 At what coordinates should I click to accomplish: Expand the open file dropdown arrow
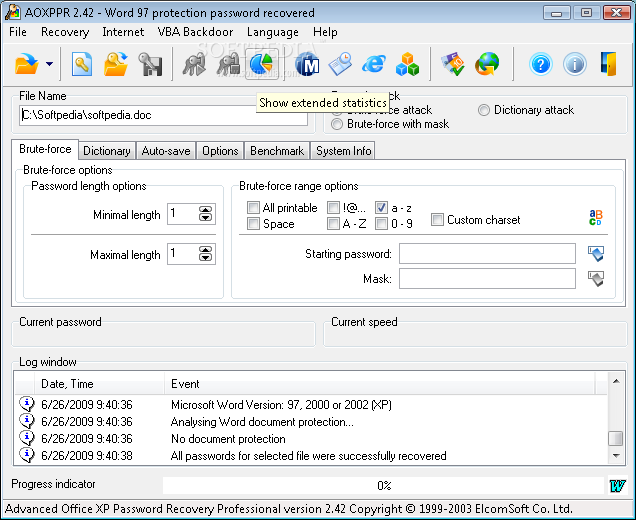coord(49,64)
